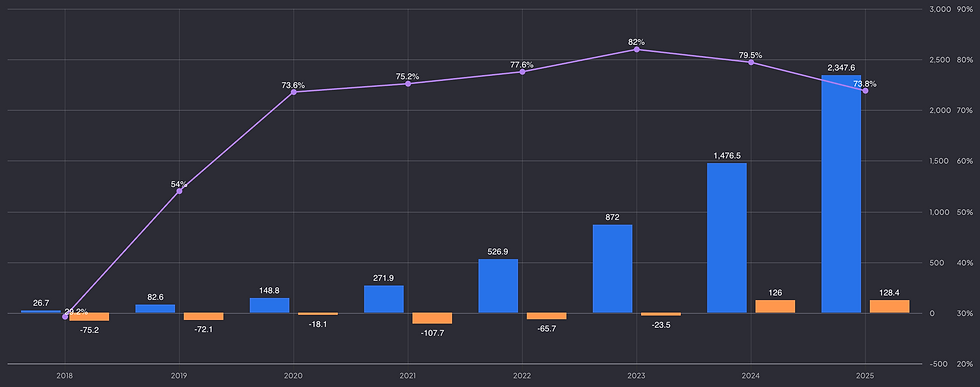Image resolution: width=980 pixels, height=387 pixels.
Task: Click the 2019 x-axis year label
Action: click(179, 376)
